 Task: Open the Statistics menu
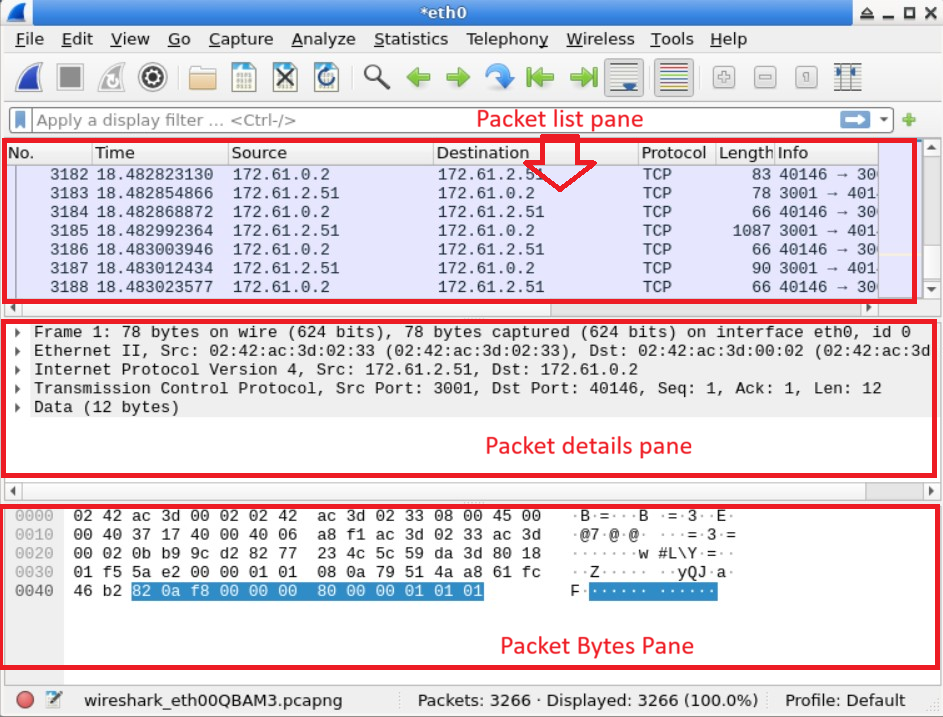(x=411, y=39)
